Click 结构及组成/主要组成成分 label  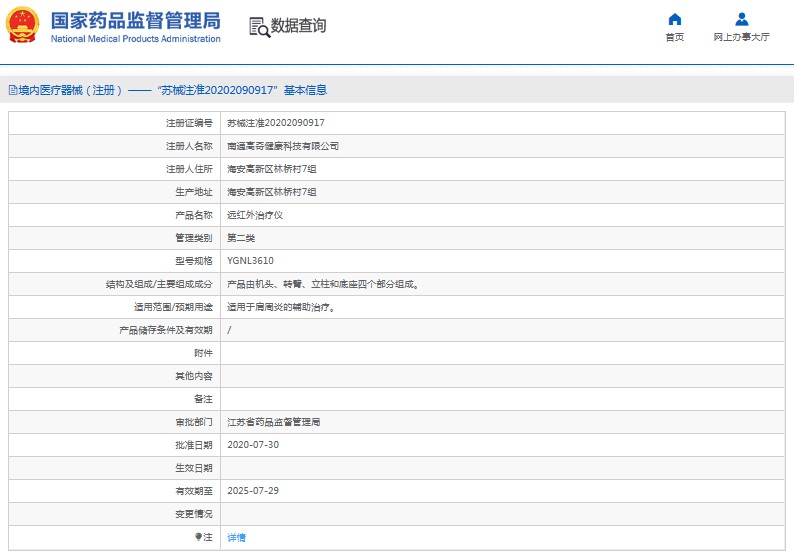click(159, 284)
